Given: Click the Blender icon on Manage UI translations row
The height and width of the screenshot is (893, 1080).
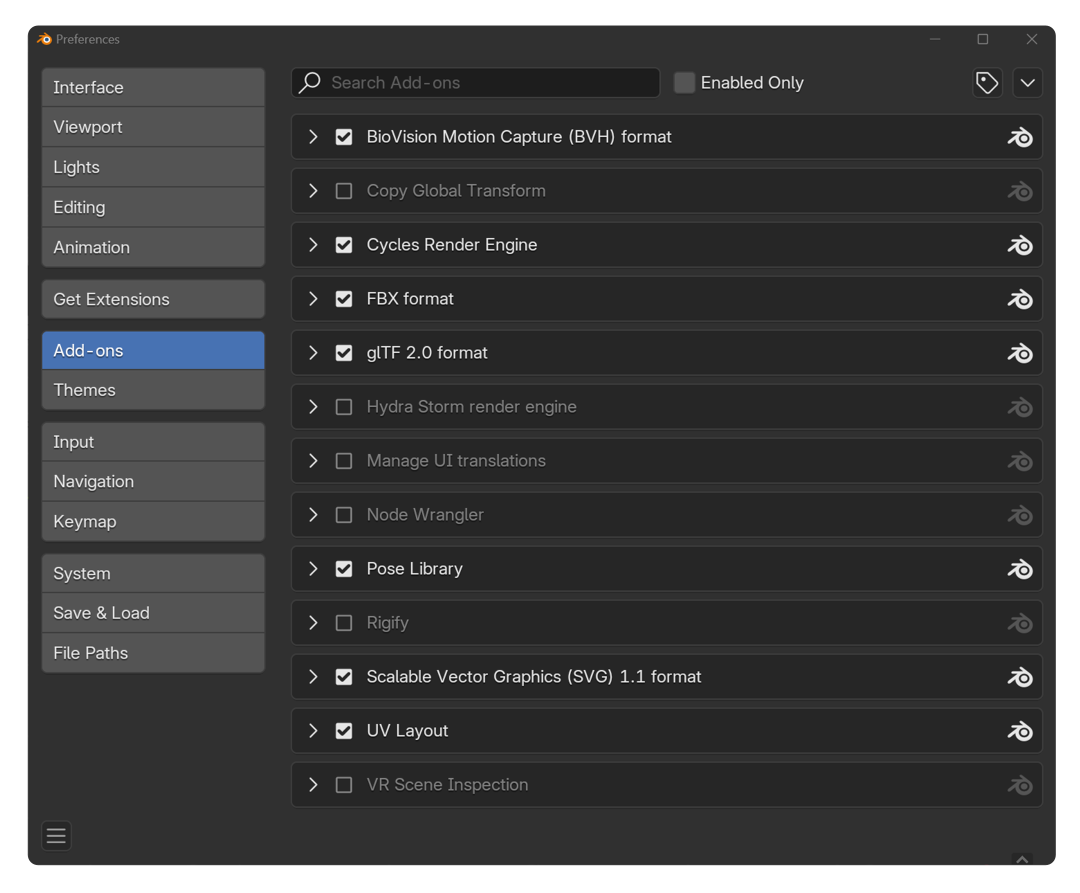Looking at the screenshot, I should click(x=1020, y=461).
